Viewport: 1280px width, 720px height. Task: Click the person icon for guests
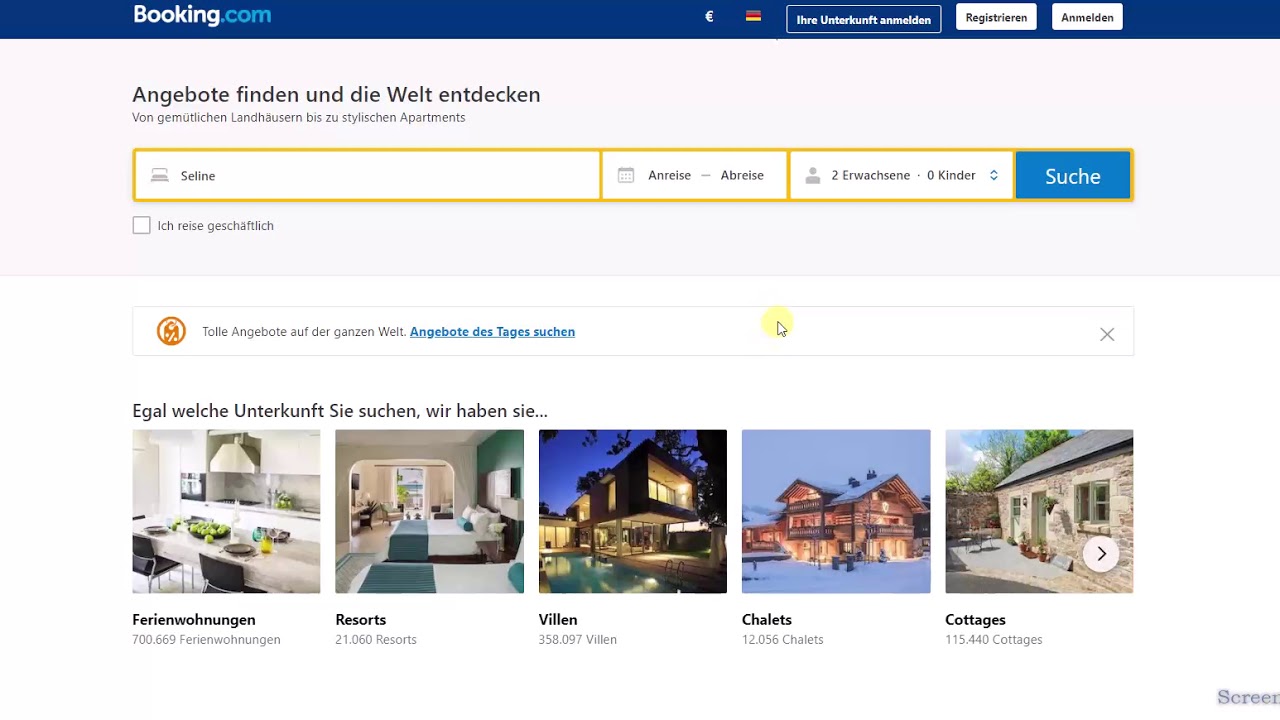813,176
